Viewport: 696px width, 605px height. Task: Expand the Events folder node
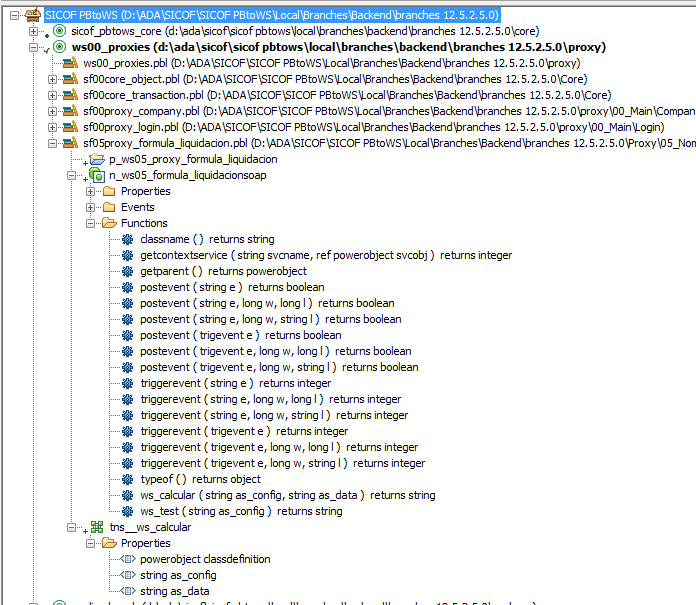[90, 207]
